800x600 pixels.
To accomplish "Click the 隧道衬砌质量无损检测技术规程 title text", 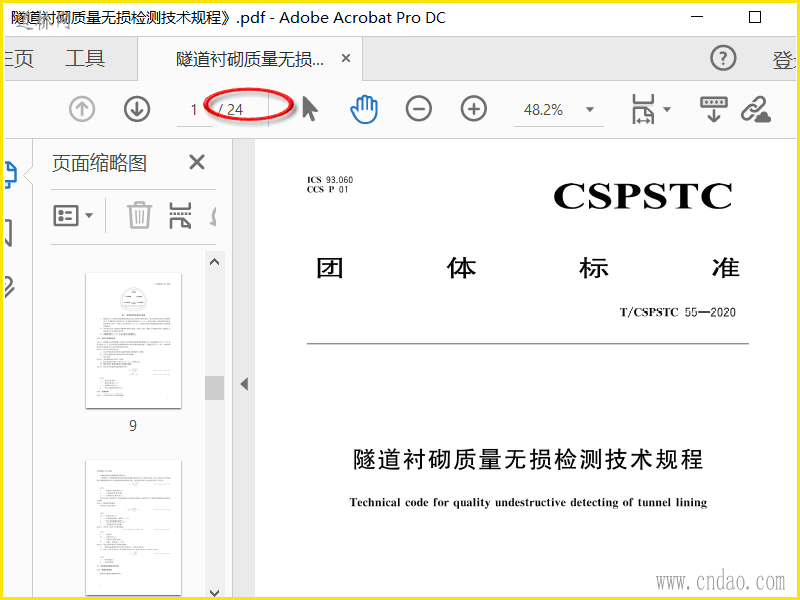I will click(528, 459).
